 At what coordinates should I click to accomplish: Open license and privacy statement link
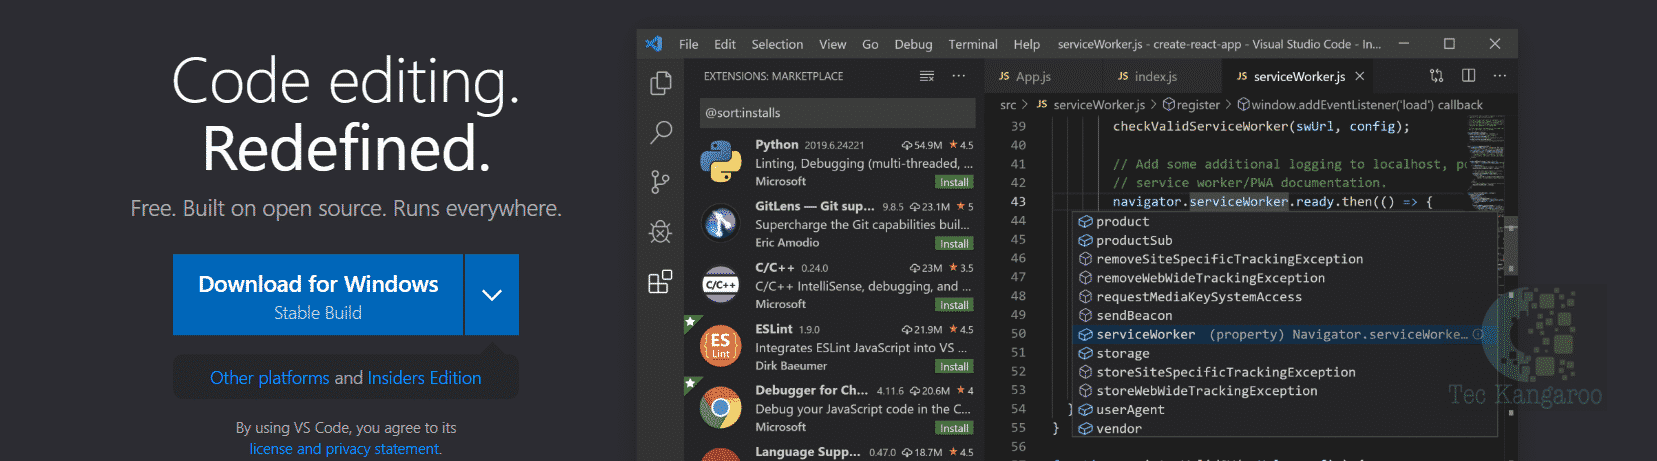[345, 449]
